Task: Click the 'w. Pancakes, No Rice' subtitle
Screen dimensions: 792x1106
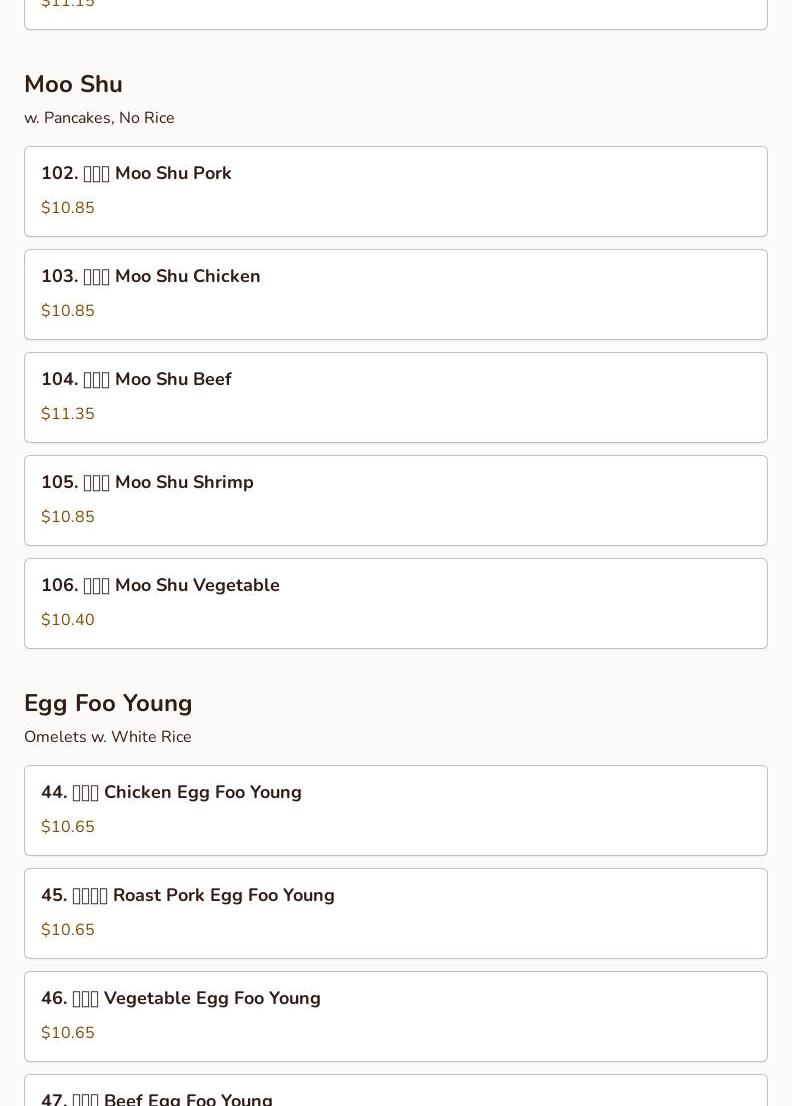Action: pyautogui.click(x=99, y=118)
